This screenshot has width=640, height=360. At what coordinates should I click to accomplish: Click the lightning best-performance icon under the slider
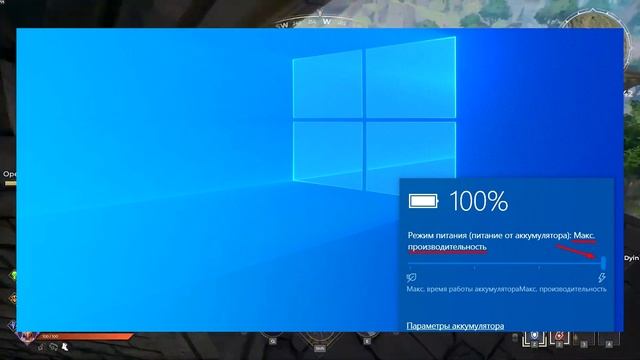(x=602, y=278)
